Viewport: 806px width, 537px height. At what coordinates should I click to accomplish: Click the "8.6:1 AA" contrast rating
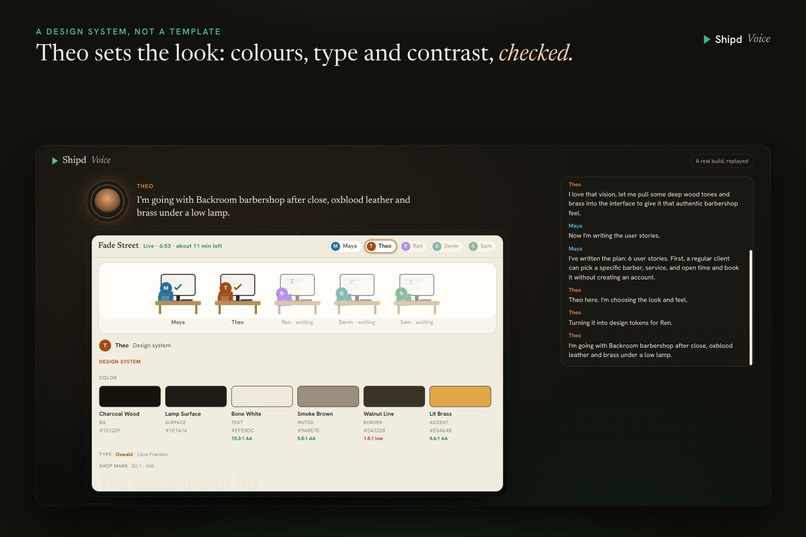click(x=438, y=438)
